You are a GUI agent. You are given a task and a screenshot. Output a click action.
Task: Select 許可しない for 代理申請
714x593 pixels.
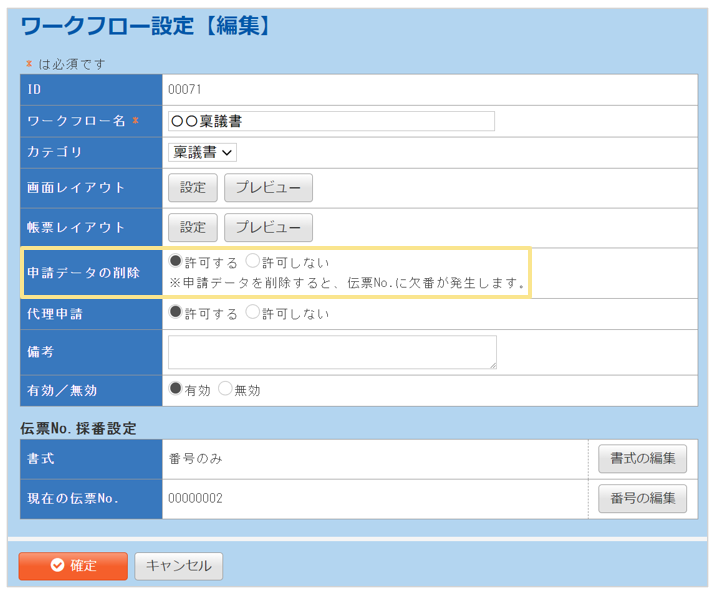(253, 313)
